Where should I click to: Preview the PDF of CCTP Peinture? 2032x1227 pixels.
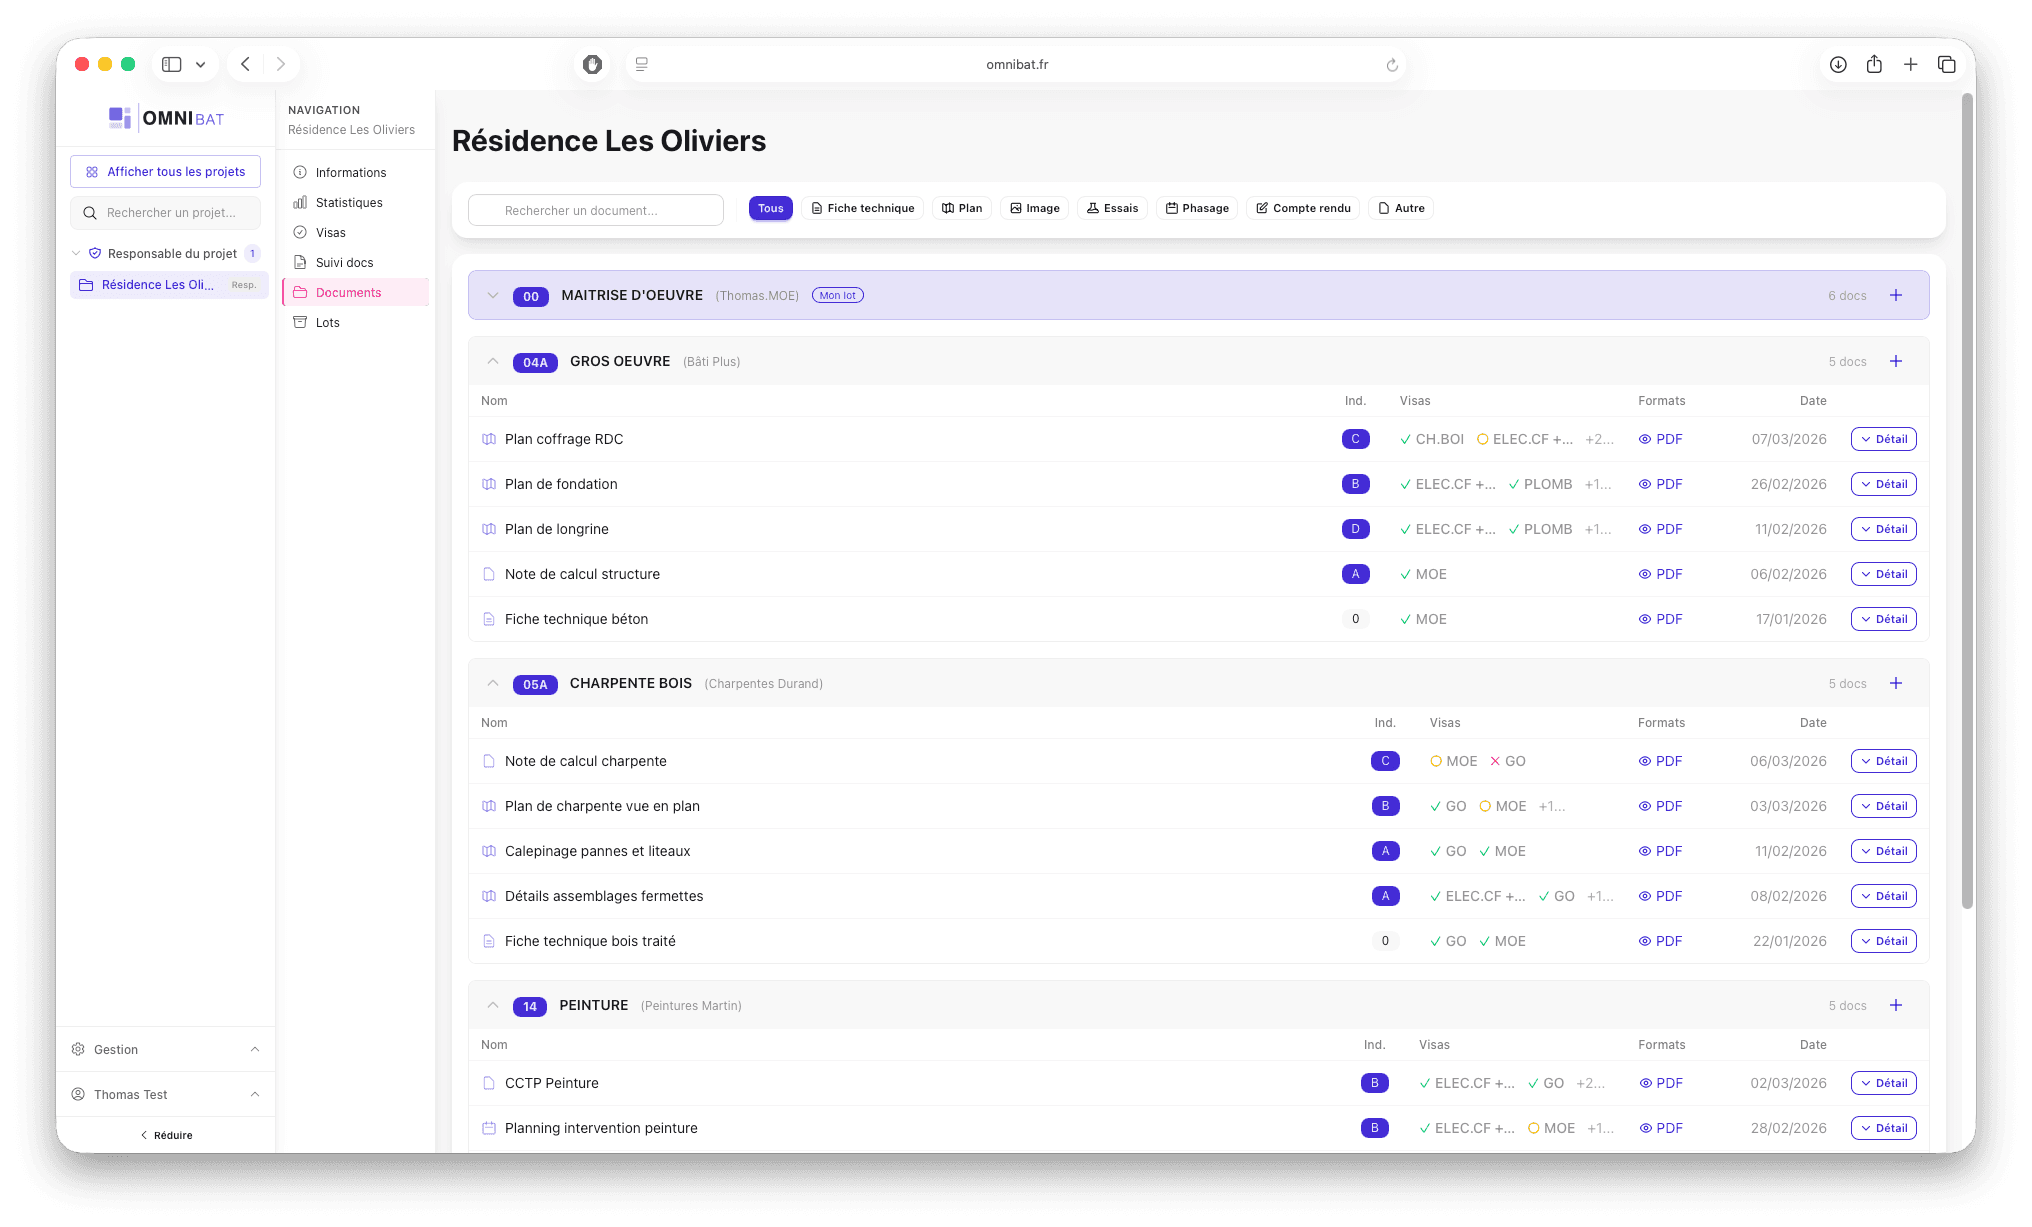pyautogui.click(x=1660, y=1083)
